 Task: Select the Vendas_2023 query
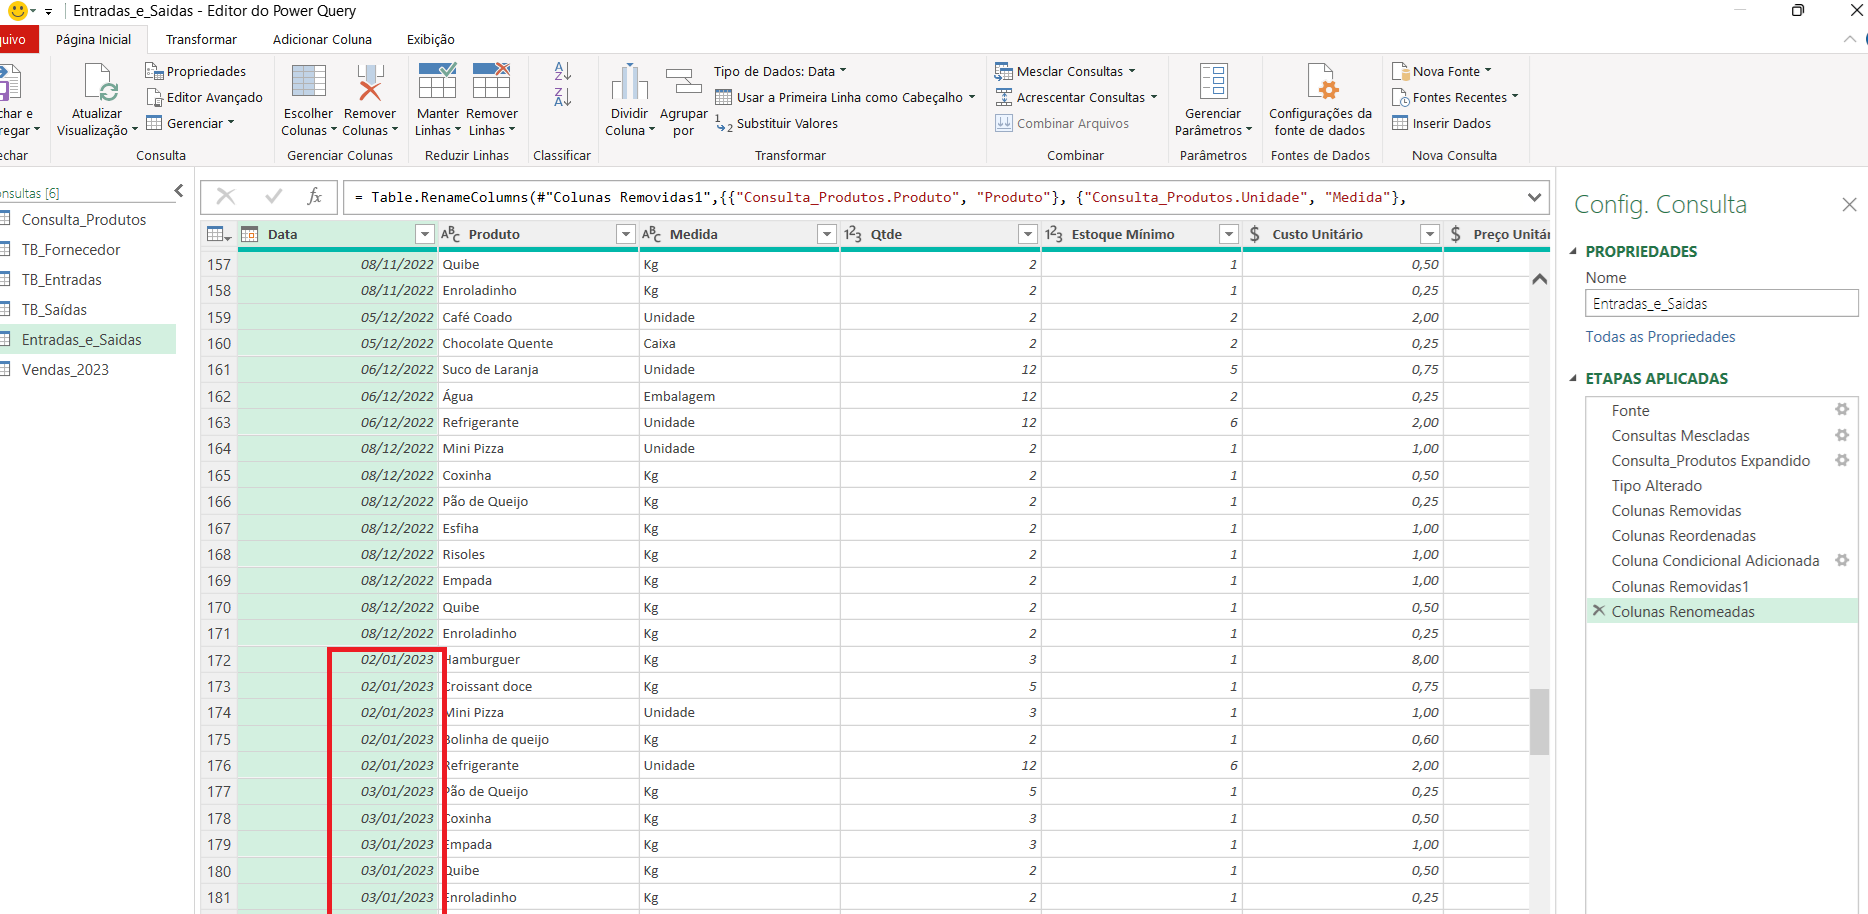[65, 369]
